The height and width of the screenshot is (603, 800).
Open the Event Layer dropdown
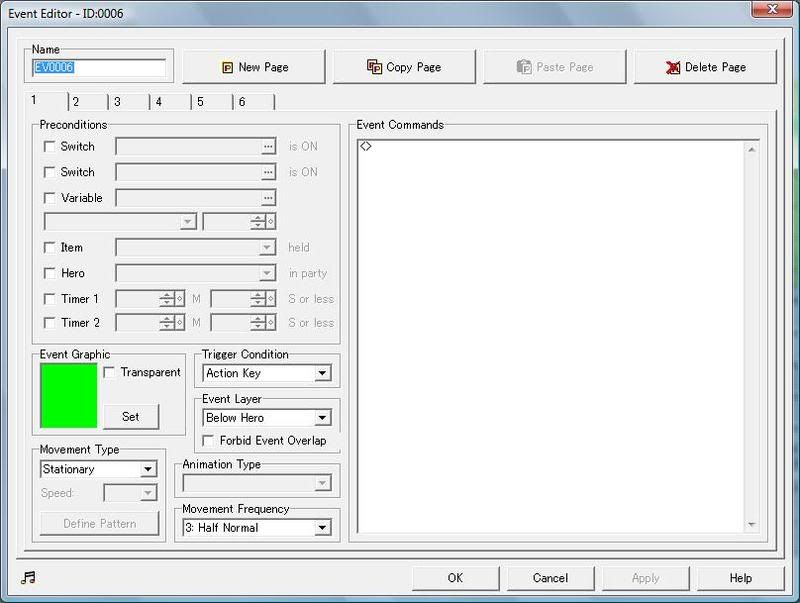(267, 418)
